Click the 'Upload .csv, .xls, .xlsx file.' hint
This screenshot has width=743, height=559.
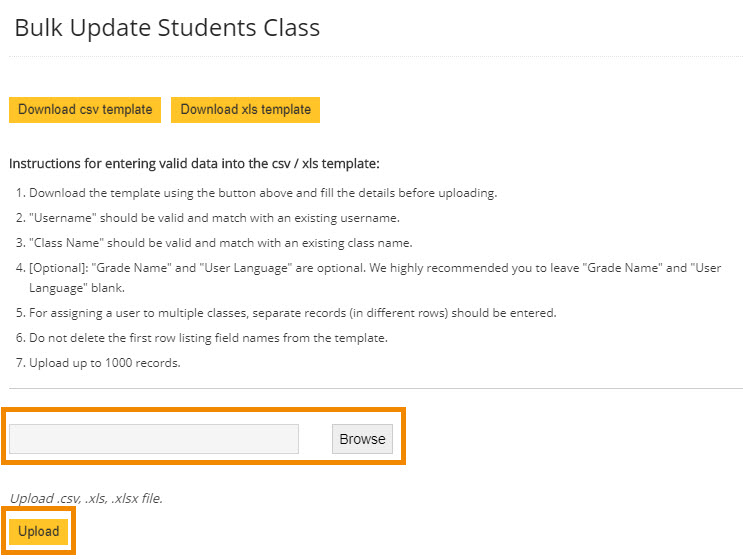[86, 498]
